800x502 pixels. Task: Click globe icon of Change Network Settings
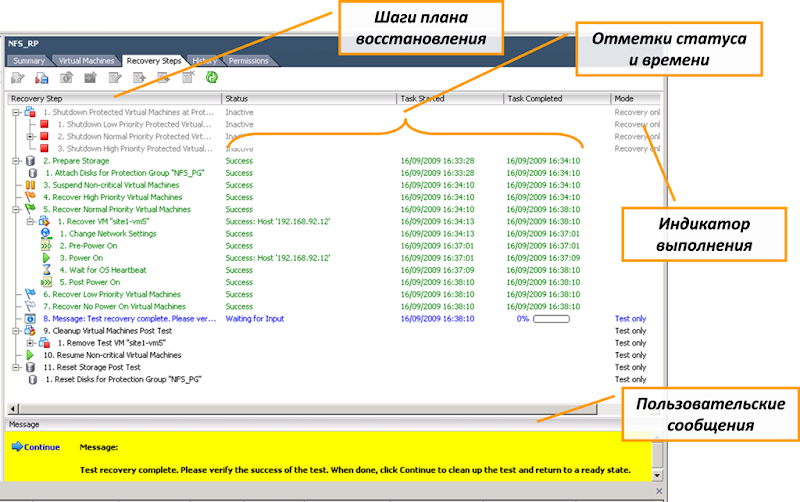[45, 234]
